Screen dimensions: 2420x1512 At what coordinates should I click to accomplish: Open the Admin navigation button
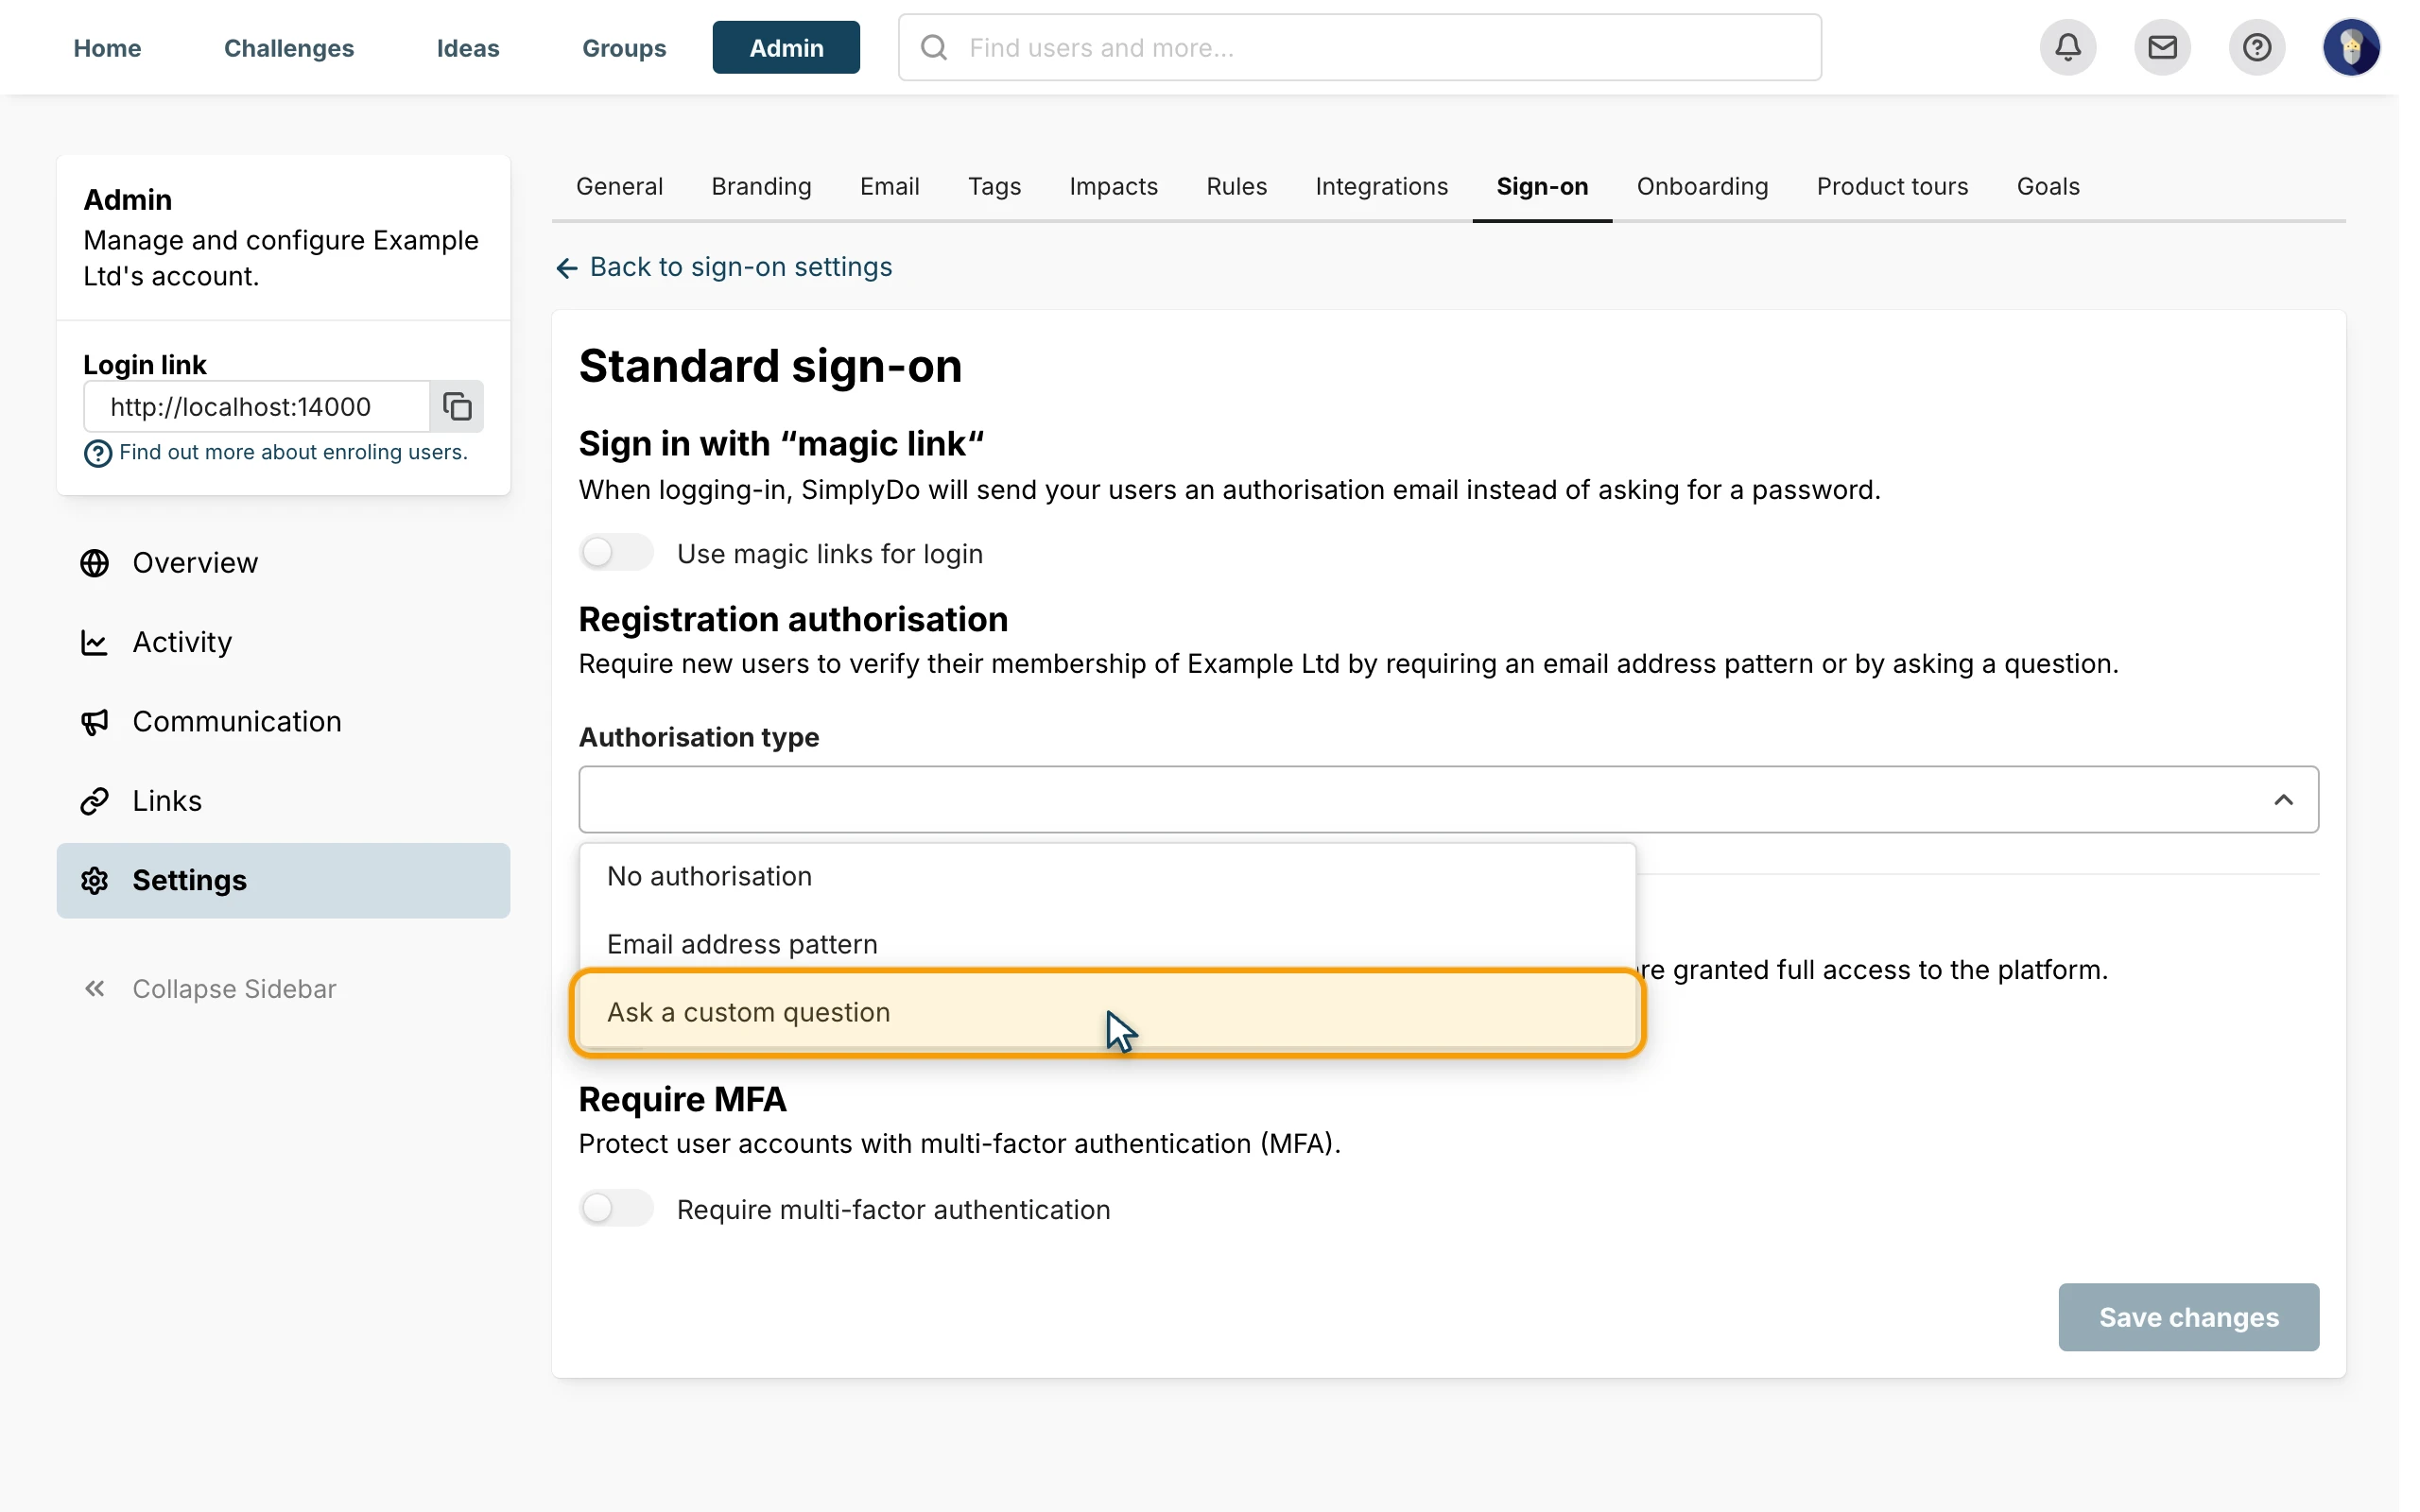786,47
